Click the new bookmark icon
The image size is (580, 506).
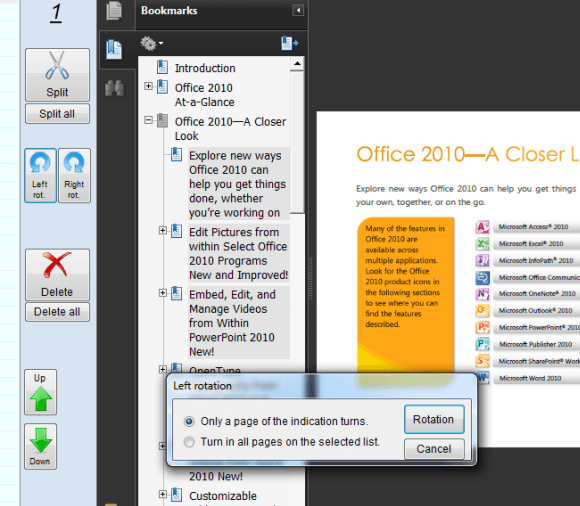289,43
